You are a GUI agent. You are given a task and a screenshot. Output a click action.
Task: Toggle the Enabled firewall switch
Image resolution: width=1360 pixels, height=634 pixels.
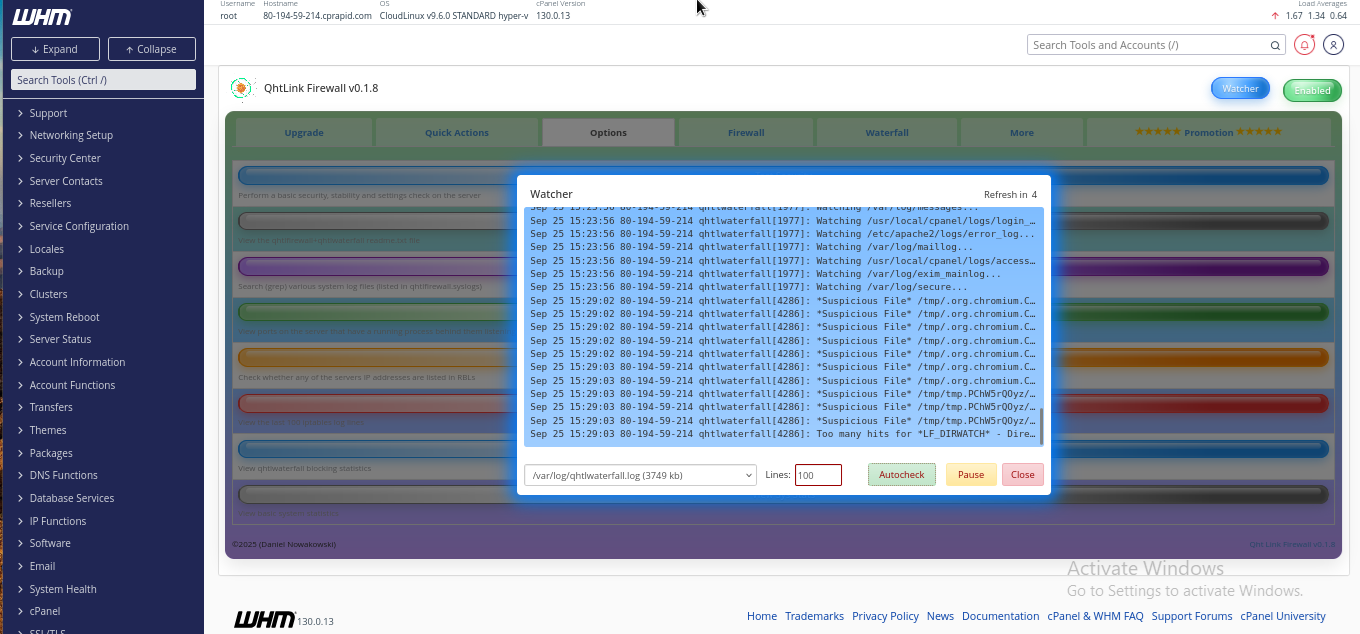[1312, 90]
